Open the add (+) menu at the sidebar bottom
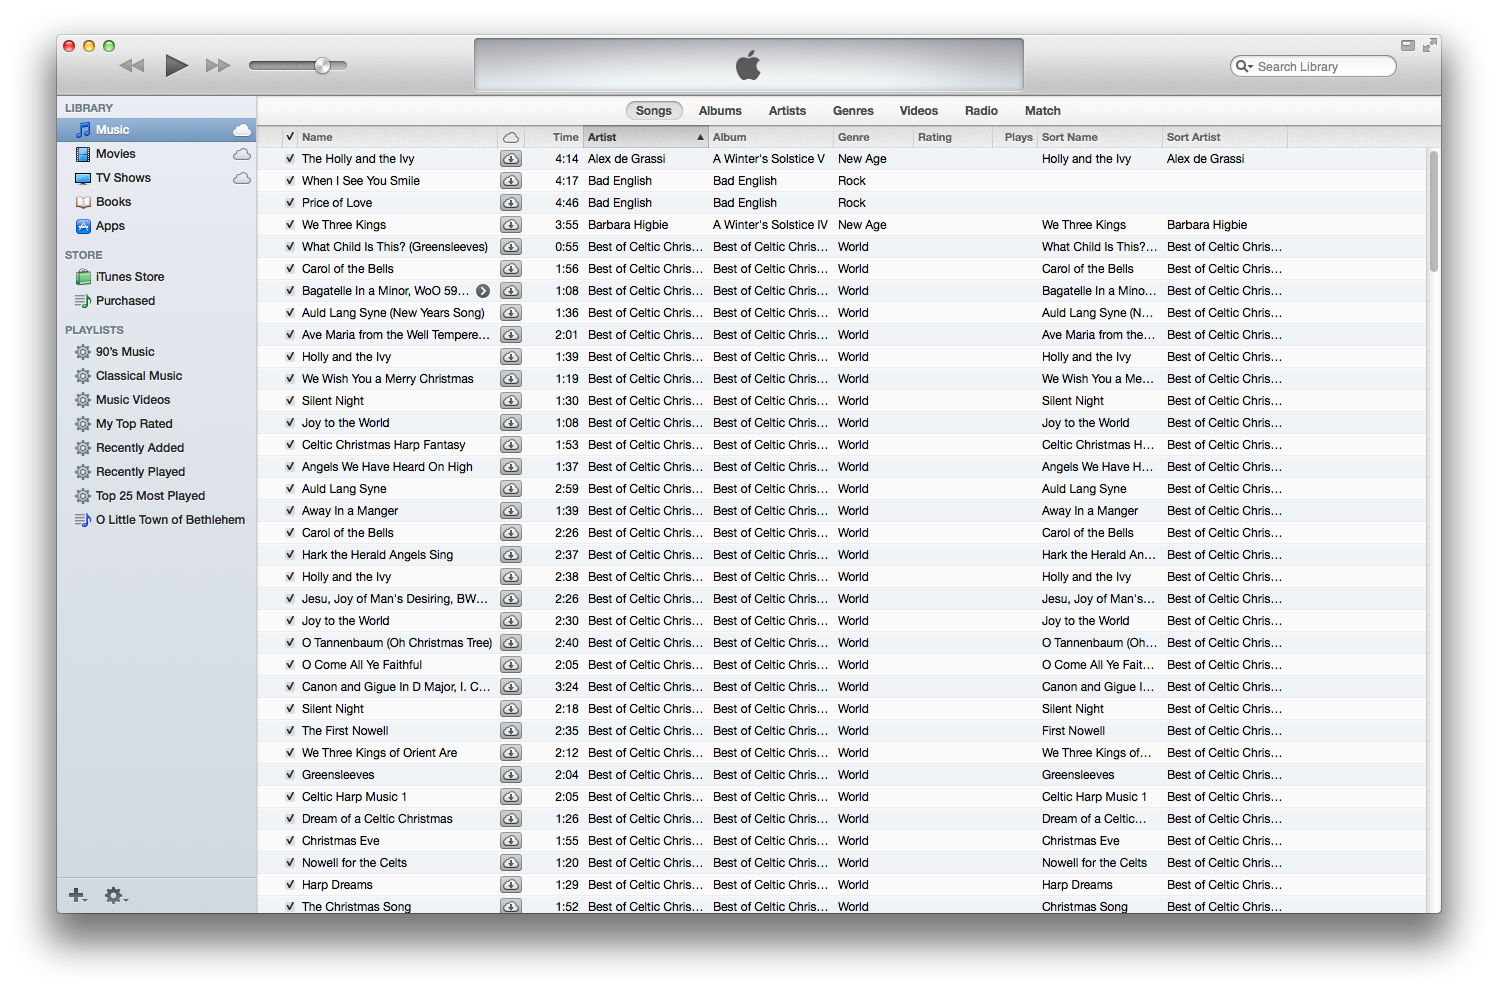Screen dimensions: 1498x992 pos(77,895)
